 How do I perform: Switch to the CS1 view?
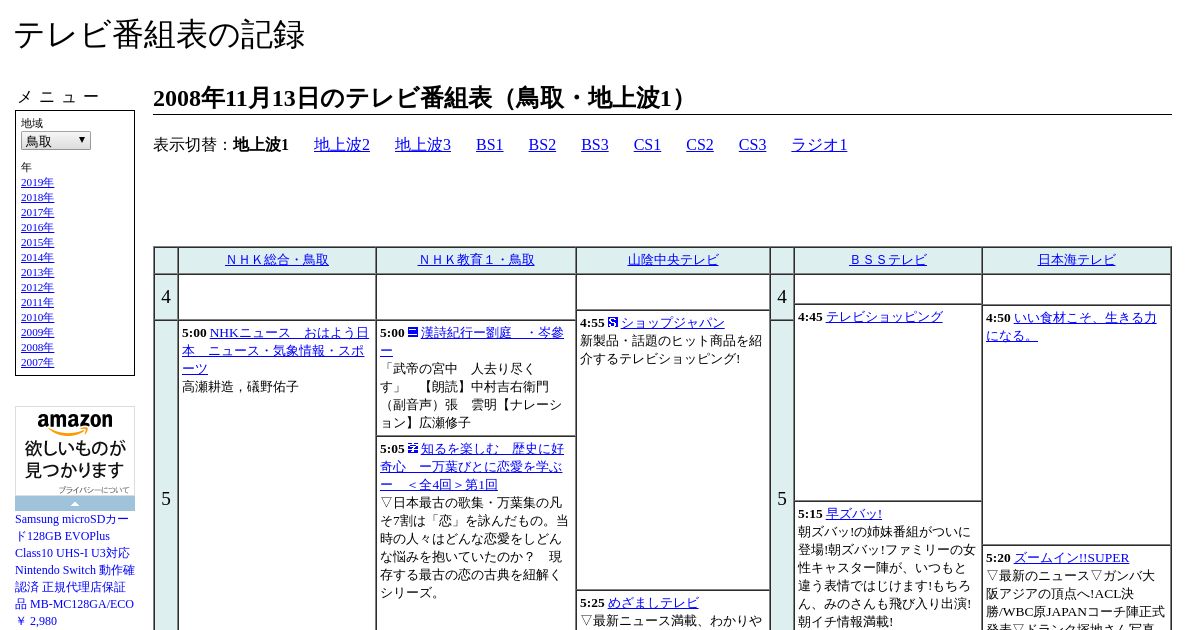point(647,145)
